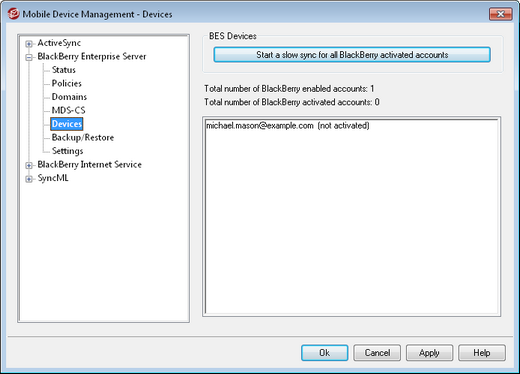Screen dimensions: 520x374
Task: Open the Policies tree item
Action: tap(67, 83)
